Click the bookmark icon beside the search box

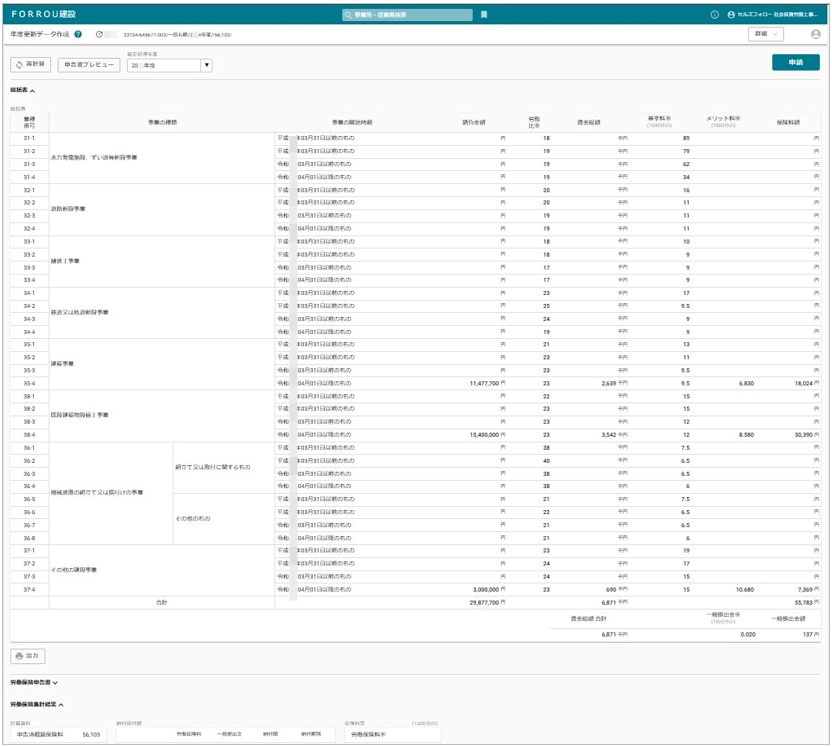click(484, 15)
